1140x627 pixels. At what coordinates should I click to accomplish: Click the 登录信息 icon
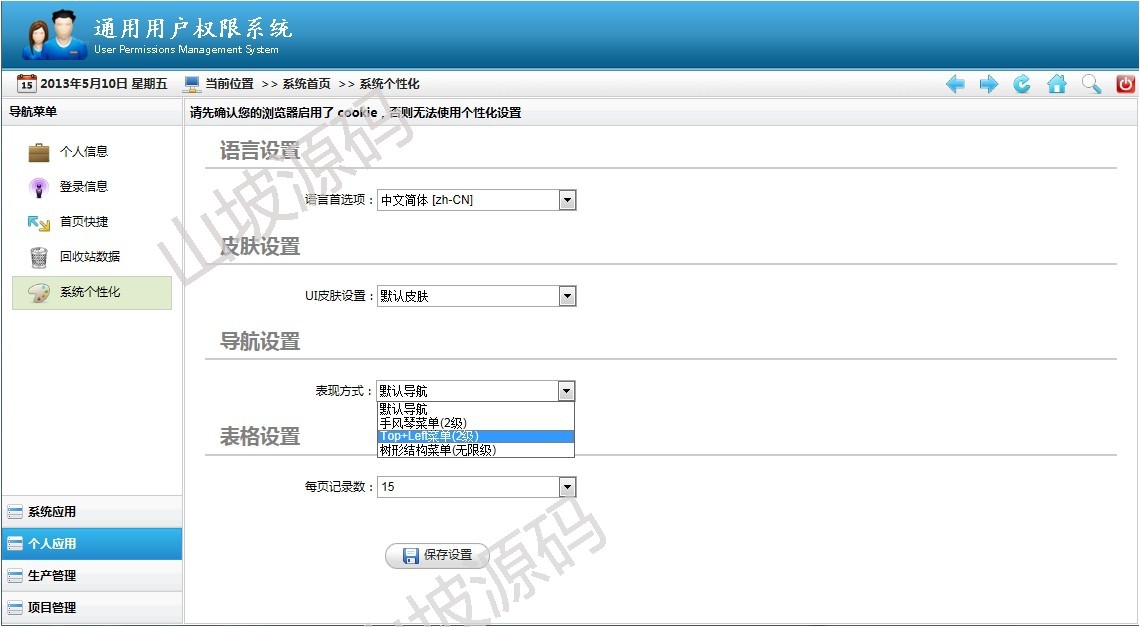(x=39, y=187)
